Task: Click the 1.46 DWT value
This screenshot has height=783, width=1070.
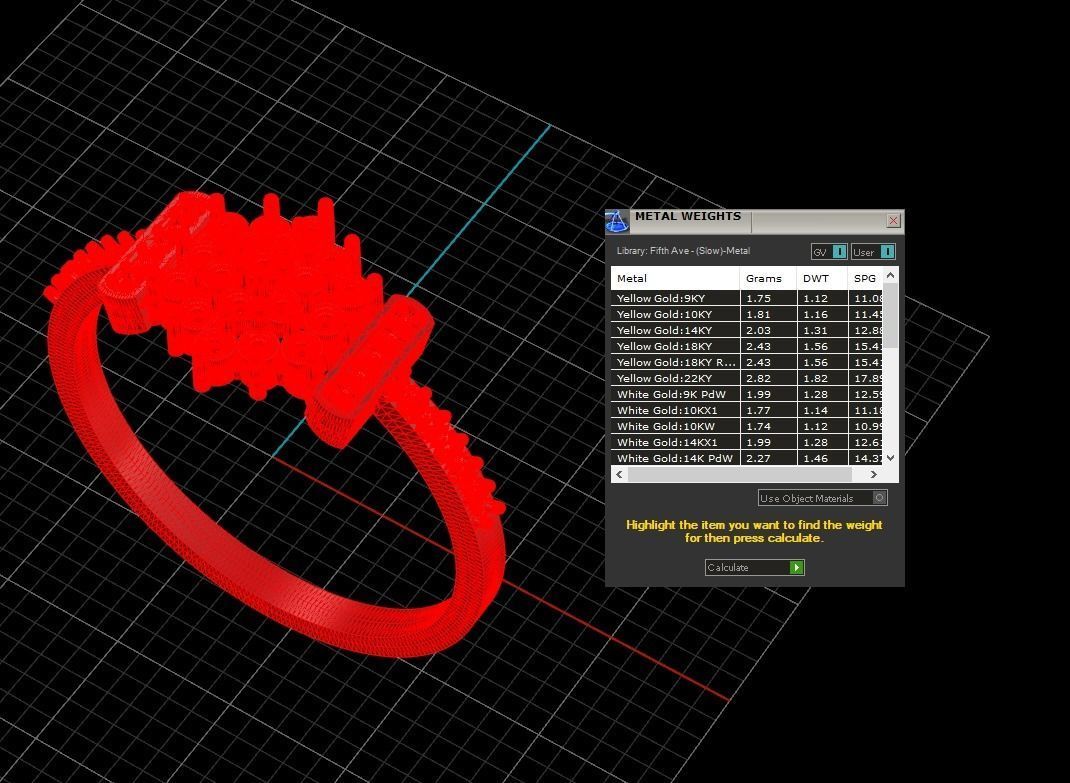Action: [x=815, y=458]
